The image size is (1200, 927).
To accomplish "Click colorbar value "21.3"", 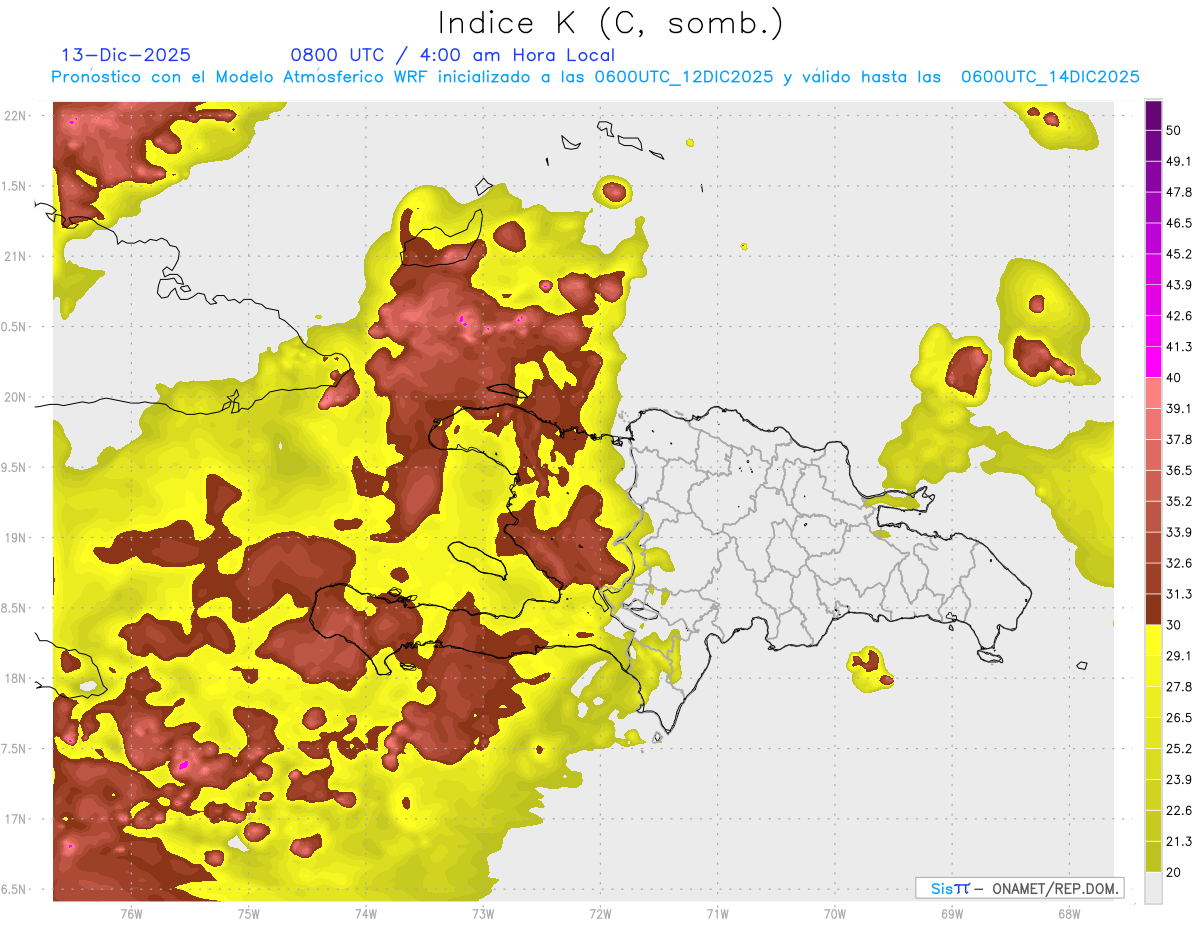I will click(1179, 842).
